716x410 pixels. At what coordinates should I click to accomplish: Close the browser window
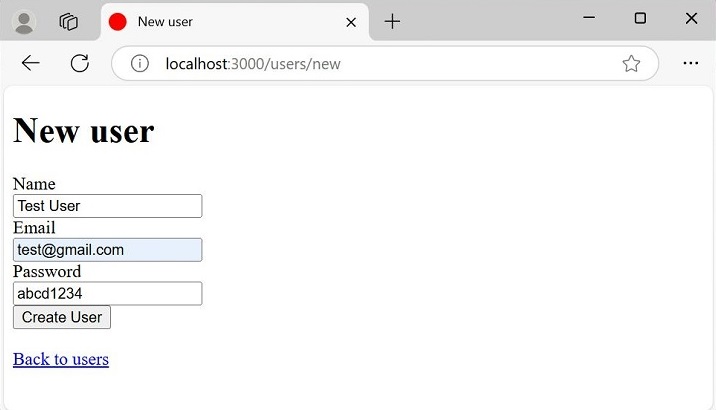[691, 19]
